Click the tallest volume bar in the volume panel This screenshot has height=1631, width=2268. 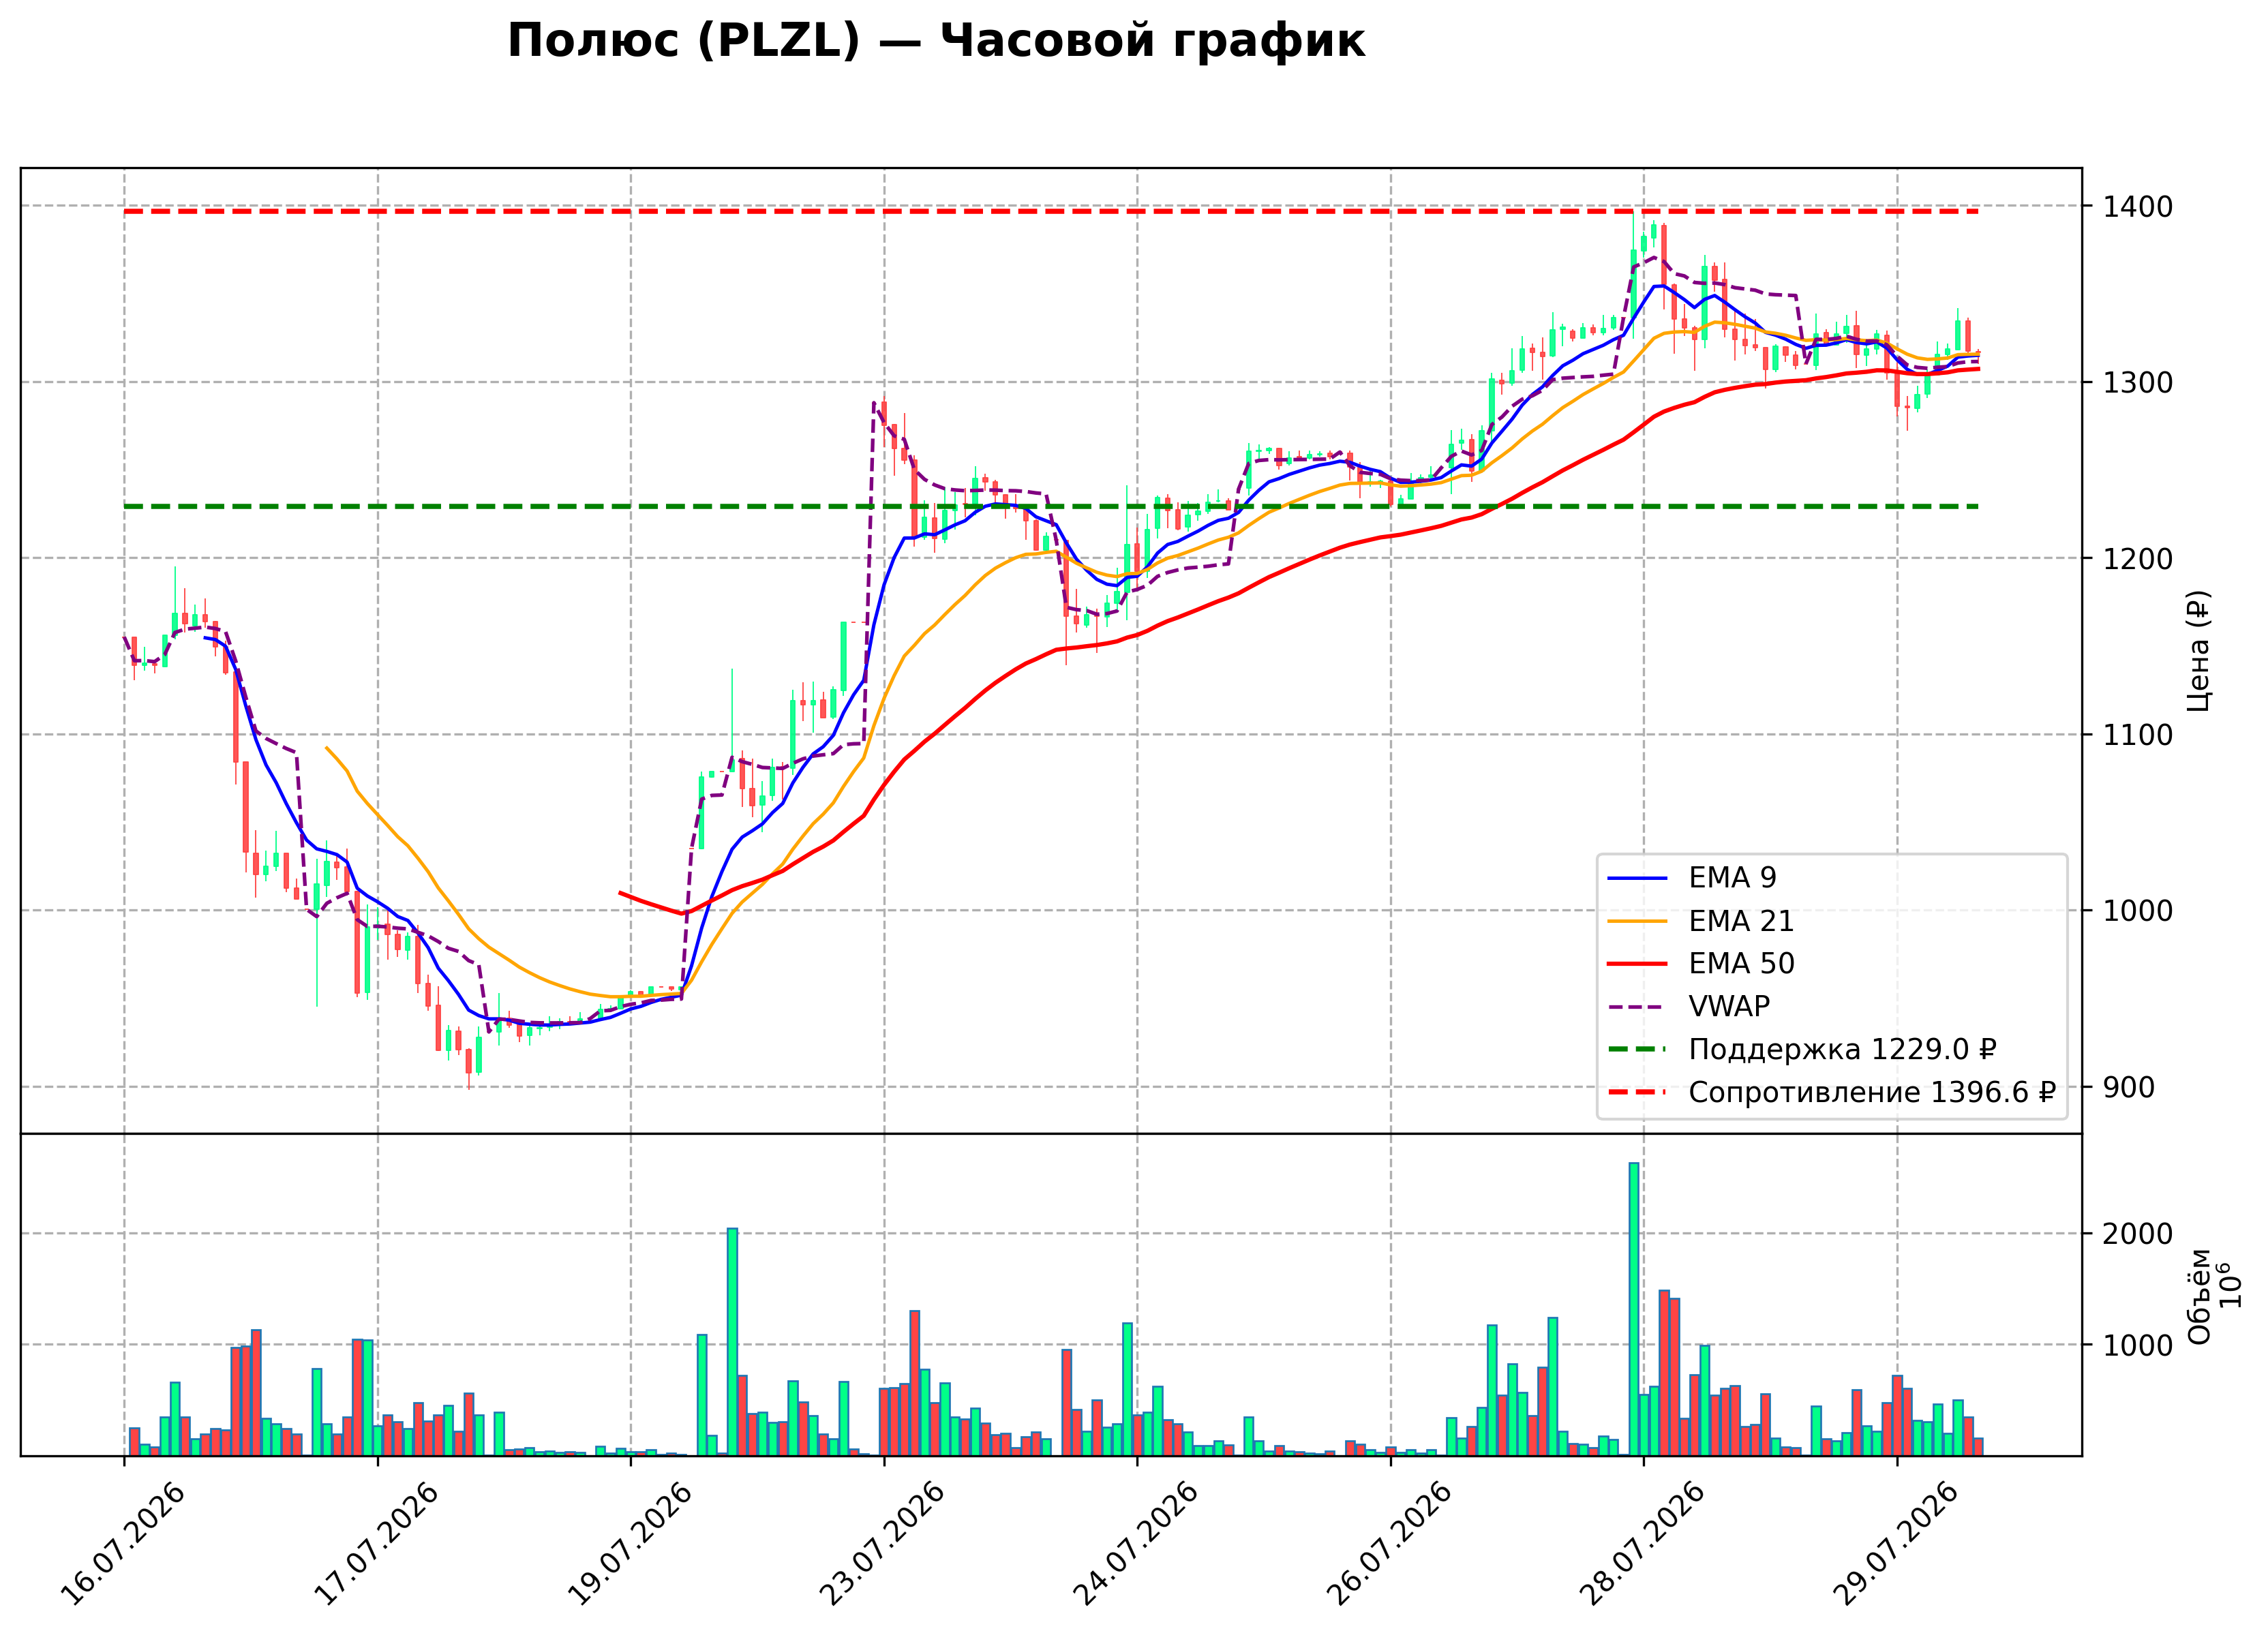pos(1634,1309)
